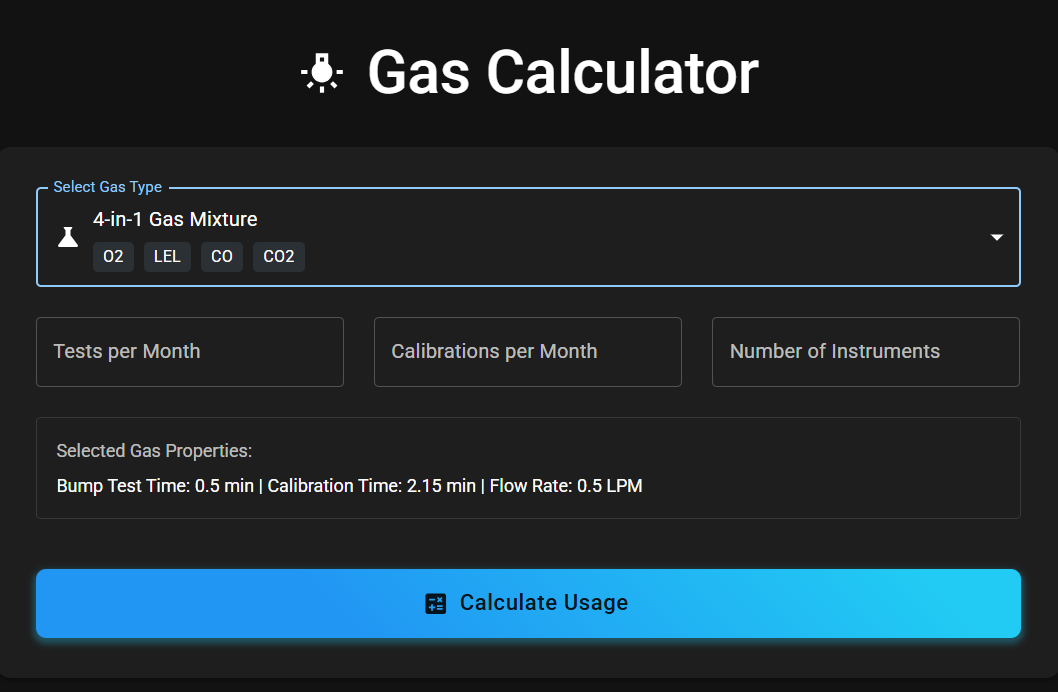Select the CO2 gas chip
1058x692 pixels.
[278, 257]
